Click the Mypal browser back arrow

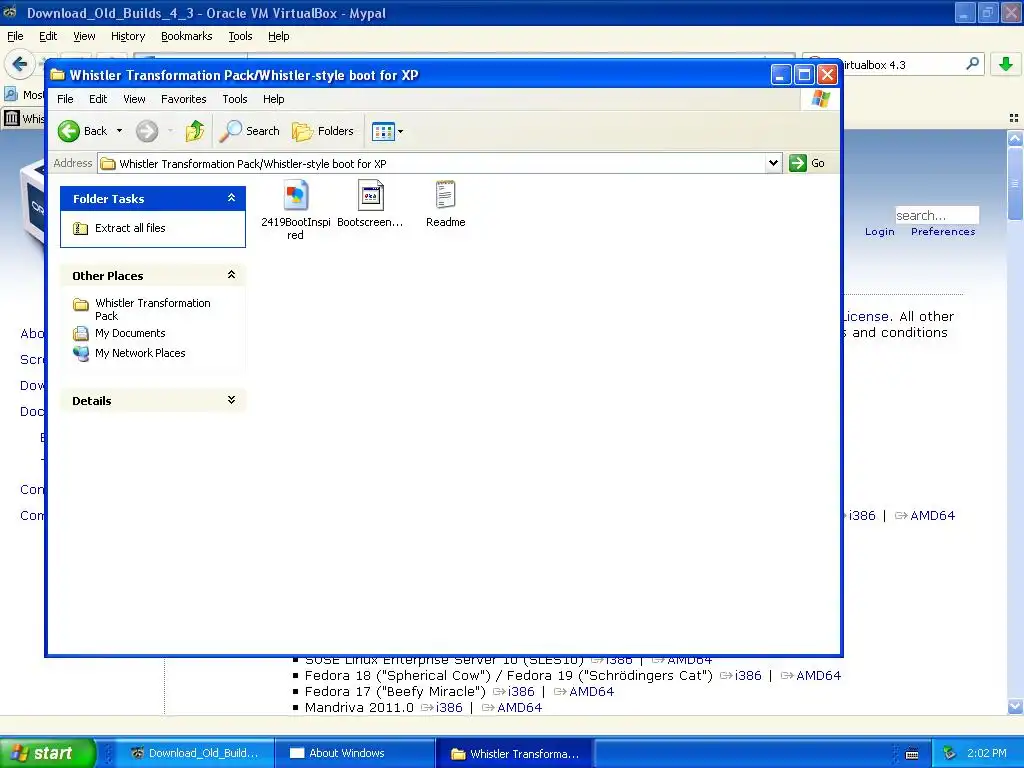20,64
